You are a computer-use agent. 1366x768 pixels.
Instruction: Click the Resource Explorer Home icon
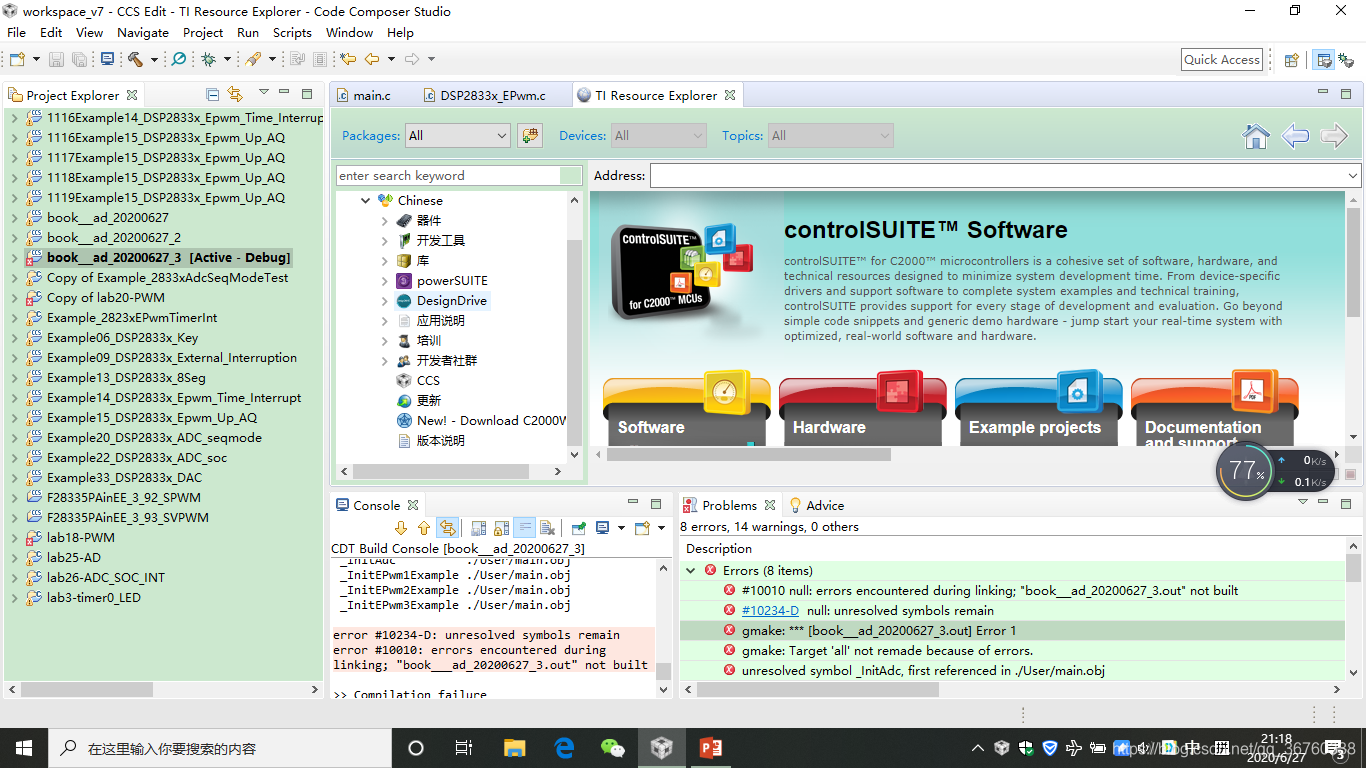pos(1256,136)
